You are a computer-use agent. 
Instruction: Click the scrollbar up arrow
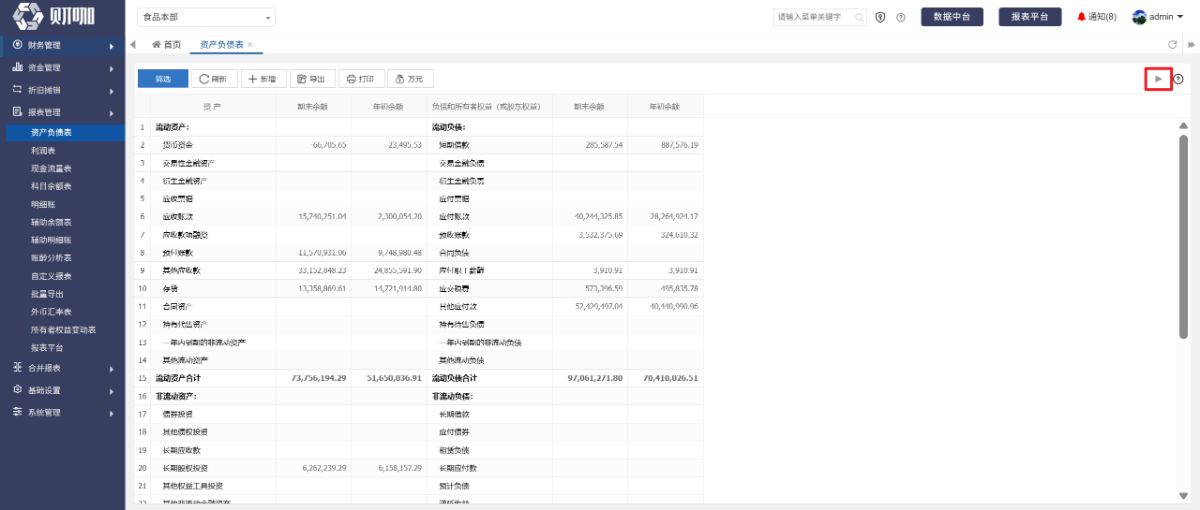click(x=1184, y=124)
